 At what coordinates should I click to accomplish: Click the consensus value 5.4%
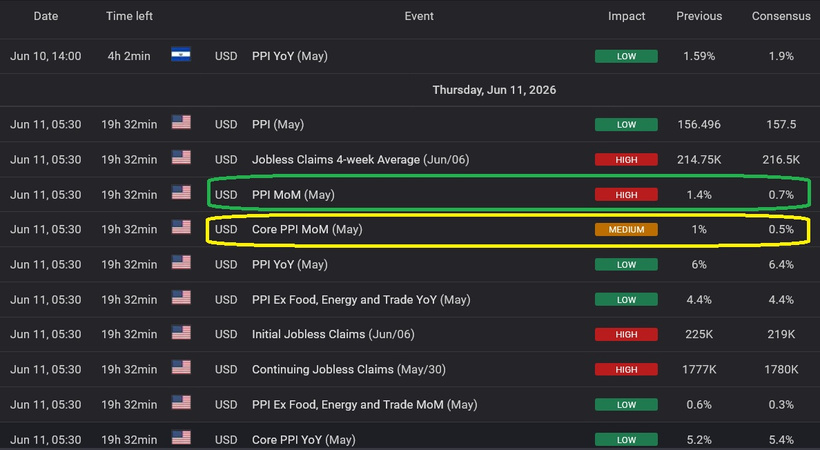(781, 440)
